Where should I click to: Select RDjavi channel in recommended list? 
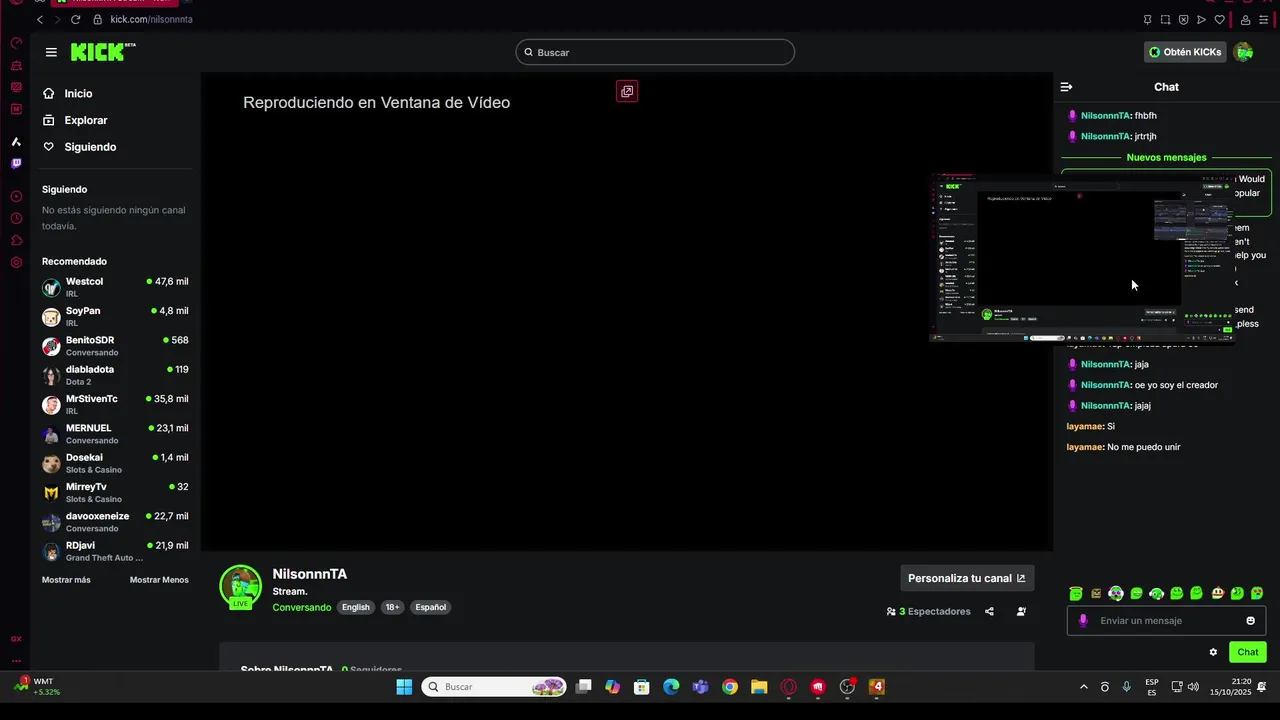coord(115,551)
